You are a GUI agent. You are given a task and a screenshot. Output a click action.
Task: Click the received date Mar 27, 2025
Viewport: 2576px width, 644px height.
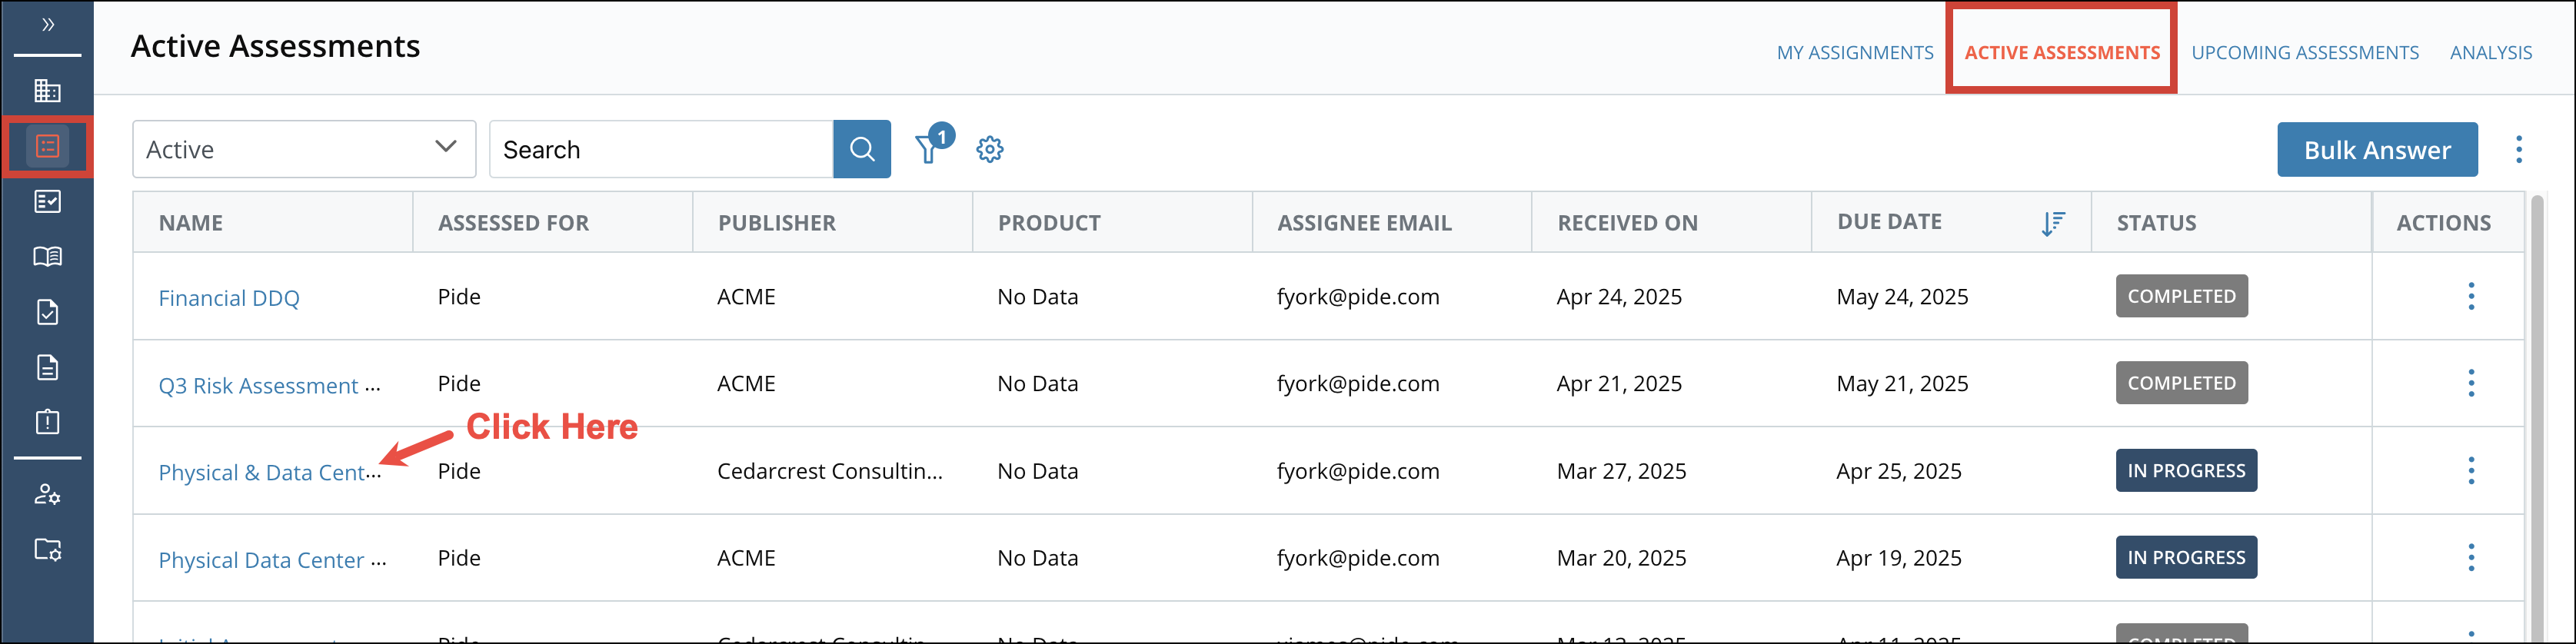pyautogui.click(x=1621, y=471)
